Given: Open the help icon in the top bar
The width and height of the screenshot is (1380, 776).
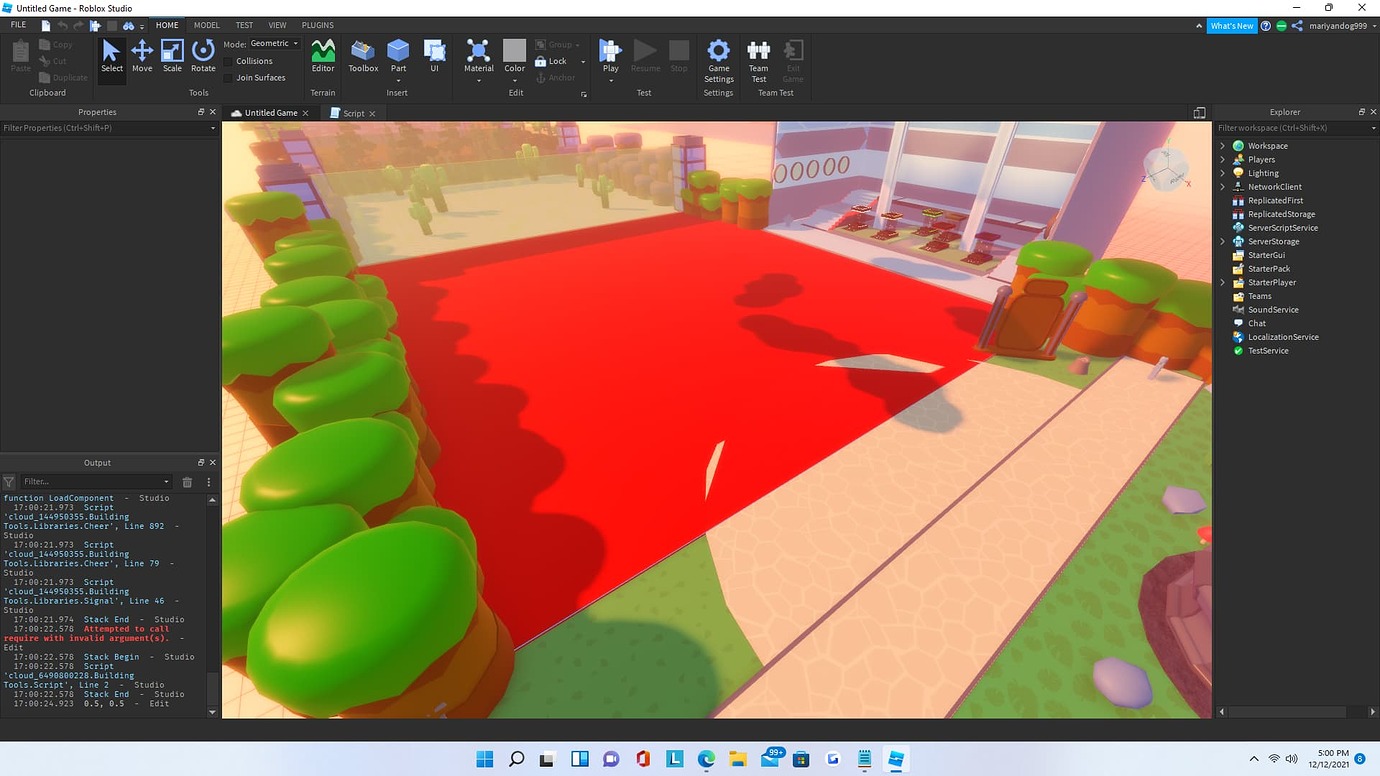Looking at the screenshot, I should (x=1266, y=26).
